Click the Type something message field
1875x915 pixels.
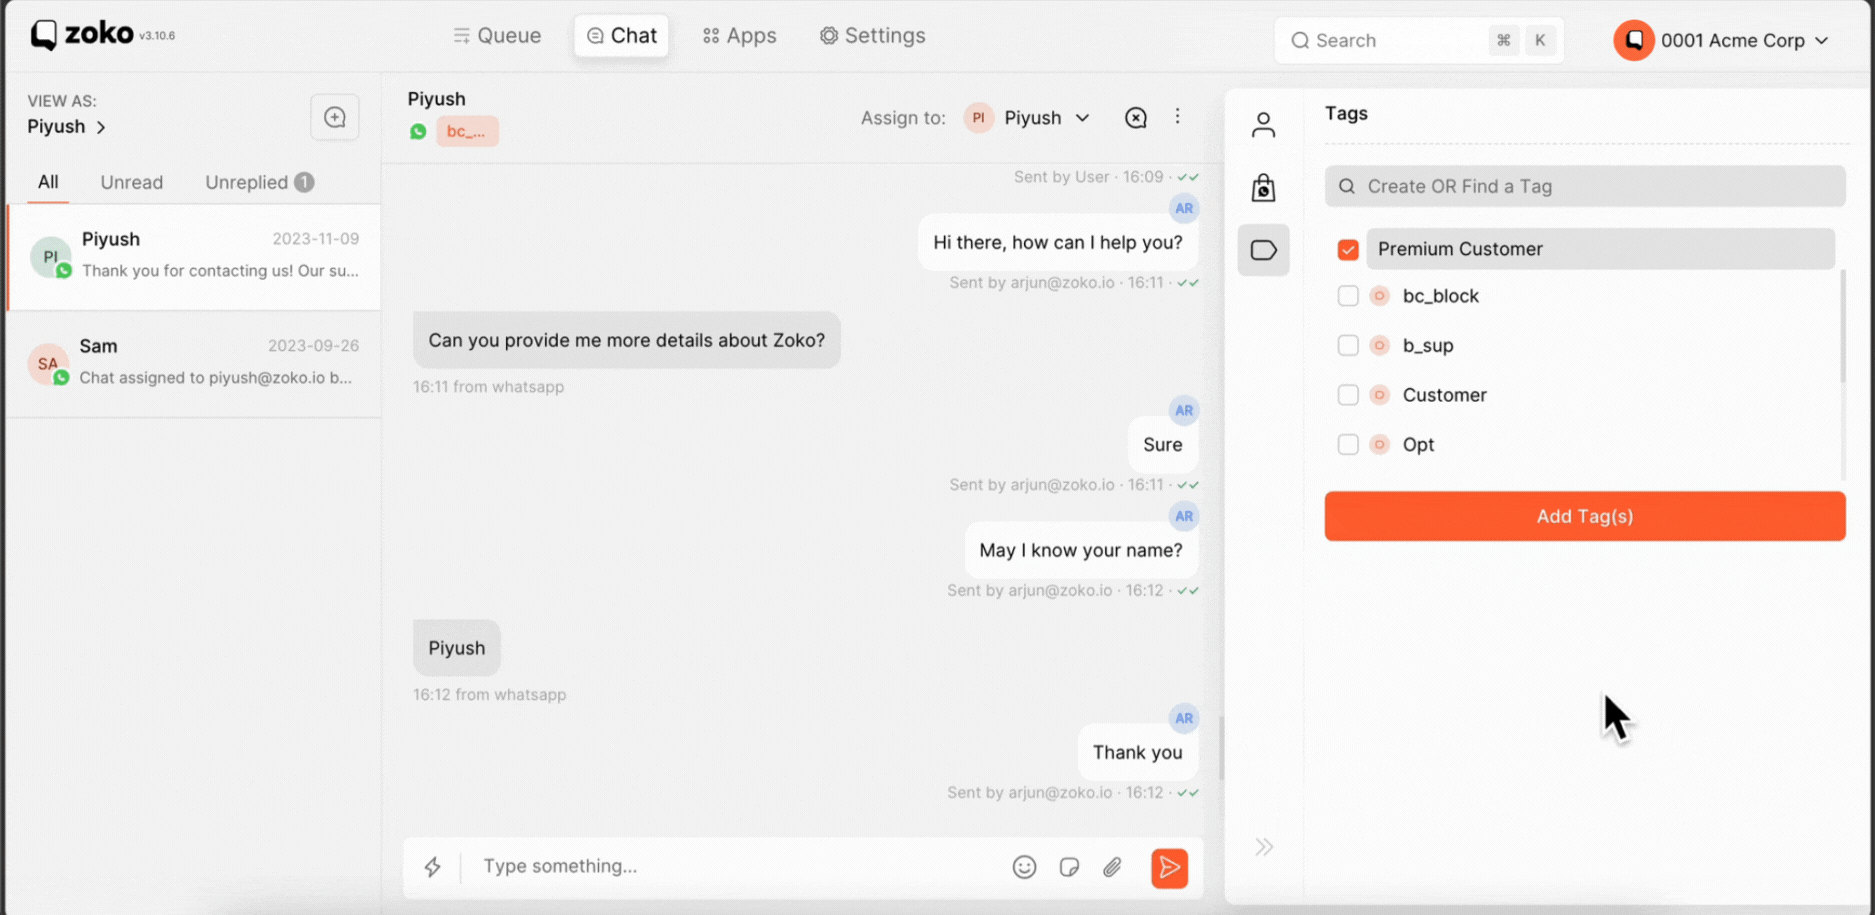point(735,866)
